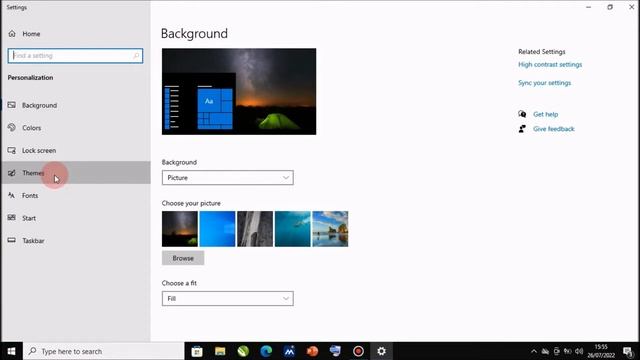Click the Fonts icon in the sidebar
Image resolution: width=640 pixels, height=360 pixels.
[x=12, y=195]
